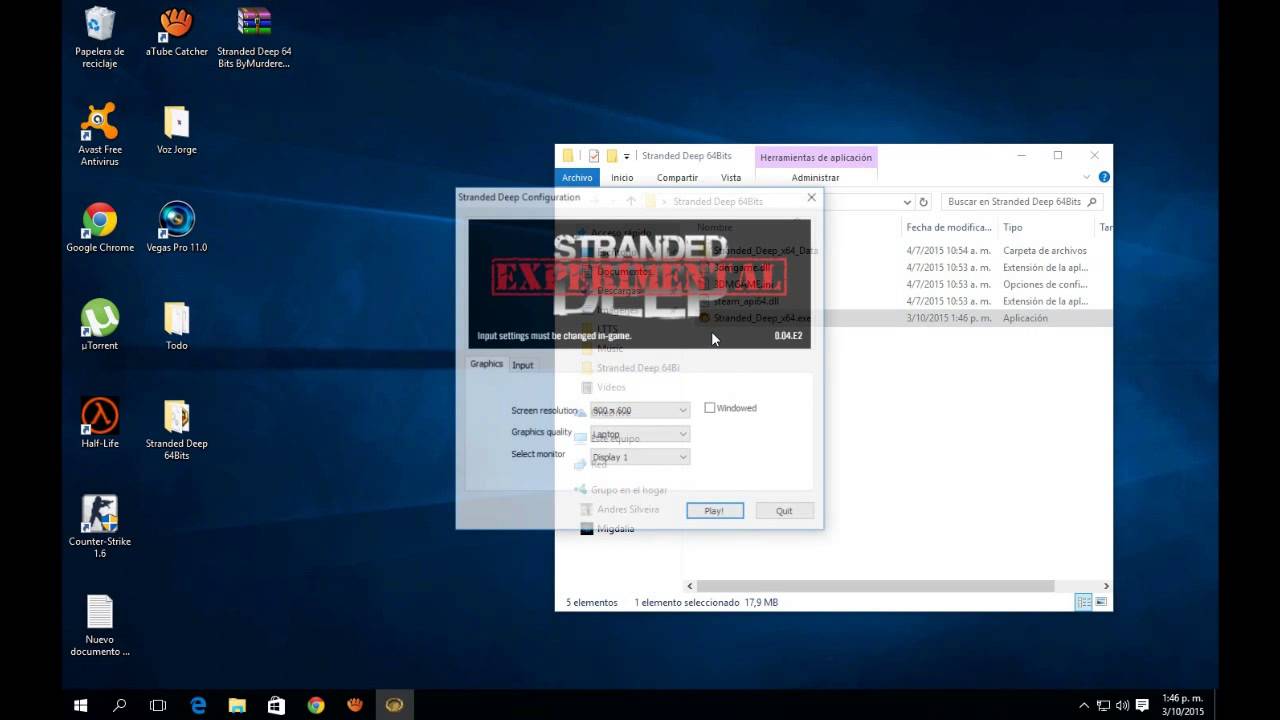Expand the Explorer address bar history dropdown
Image resolution: width=1280 pixels, height=720 pixels.
click(x=907, y=201)
